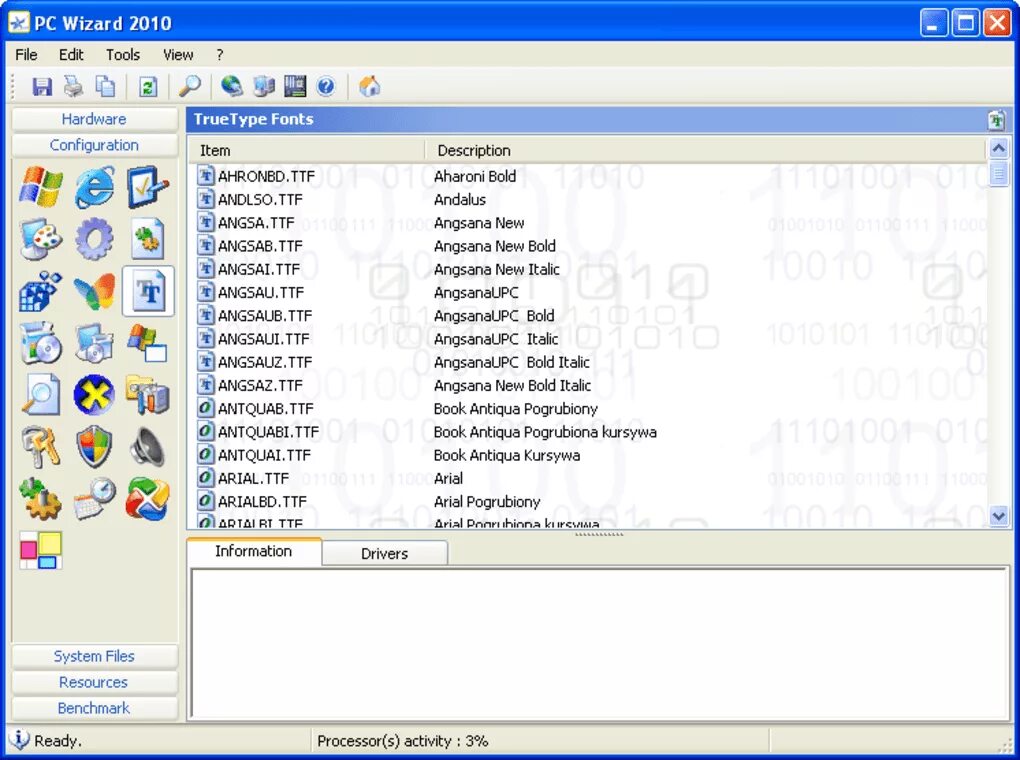Open the pink and yellow squares icon

click(41, 550)
